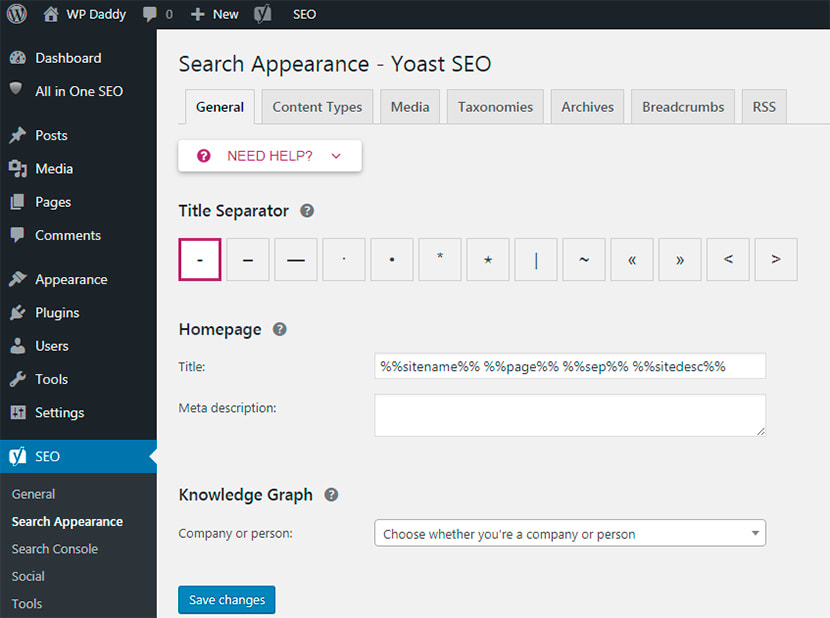The image size is (830, 618).
Task: Click the All in One SEO menu label
Action: [x=79, y=91]
